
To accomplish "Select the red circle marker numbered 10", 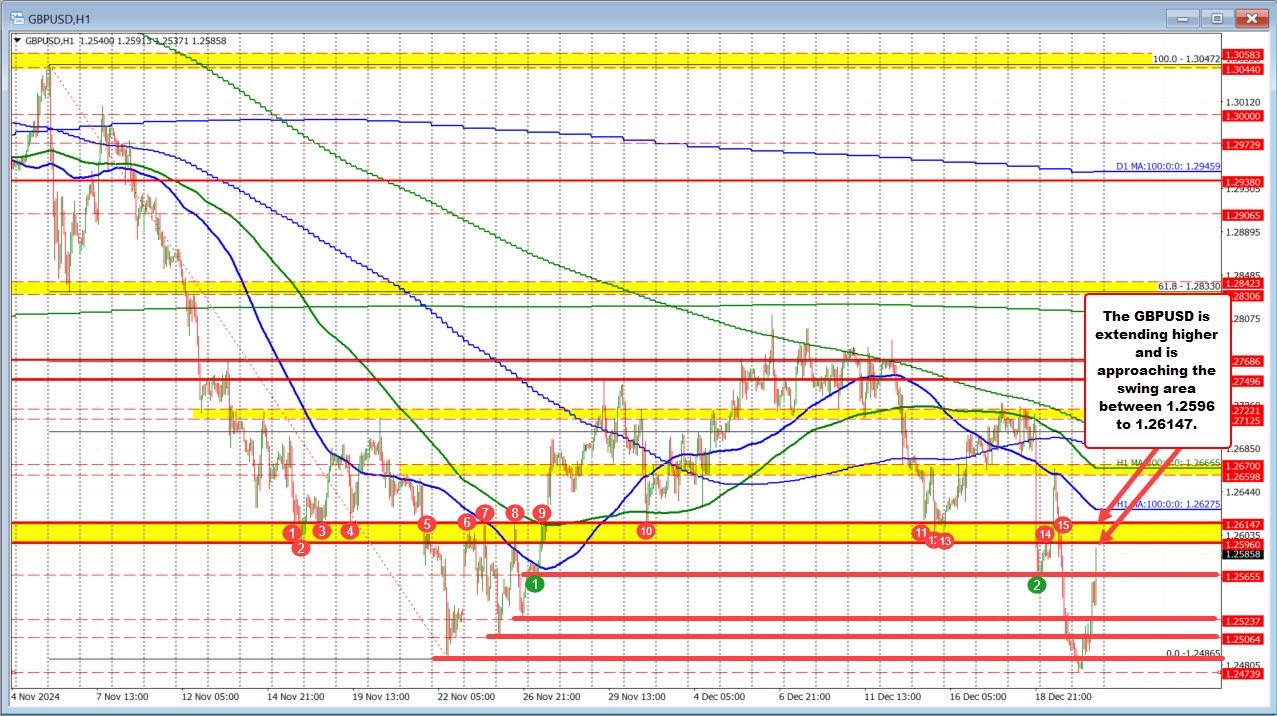I will click(x=645, y=531).
